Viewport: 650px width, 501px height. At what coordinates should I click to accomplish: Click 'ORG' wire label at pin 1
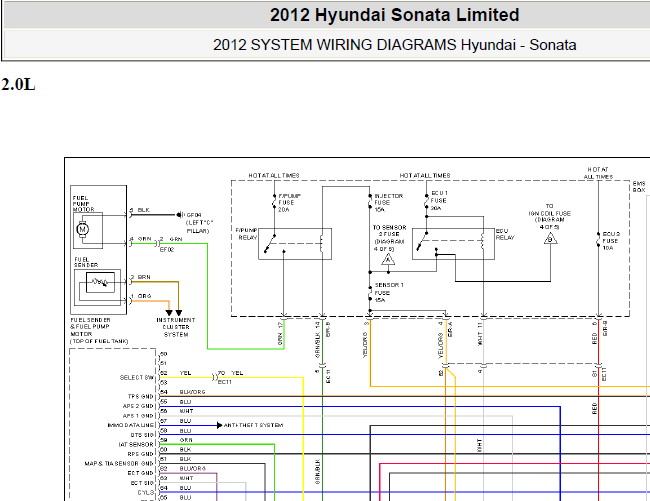coord(145,296)
